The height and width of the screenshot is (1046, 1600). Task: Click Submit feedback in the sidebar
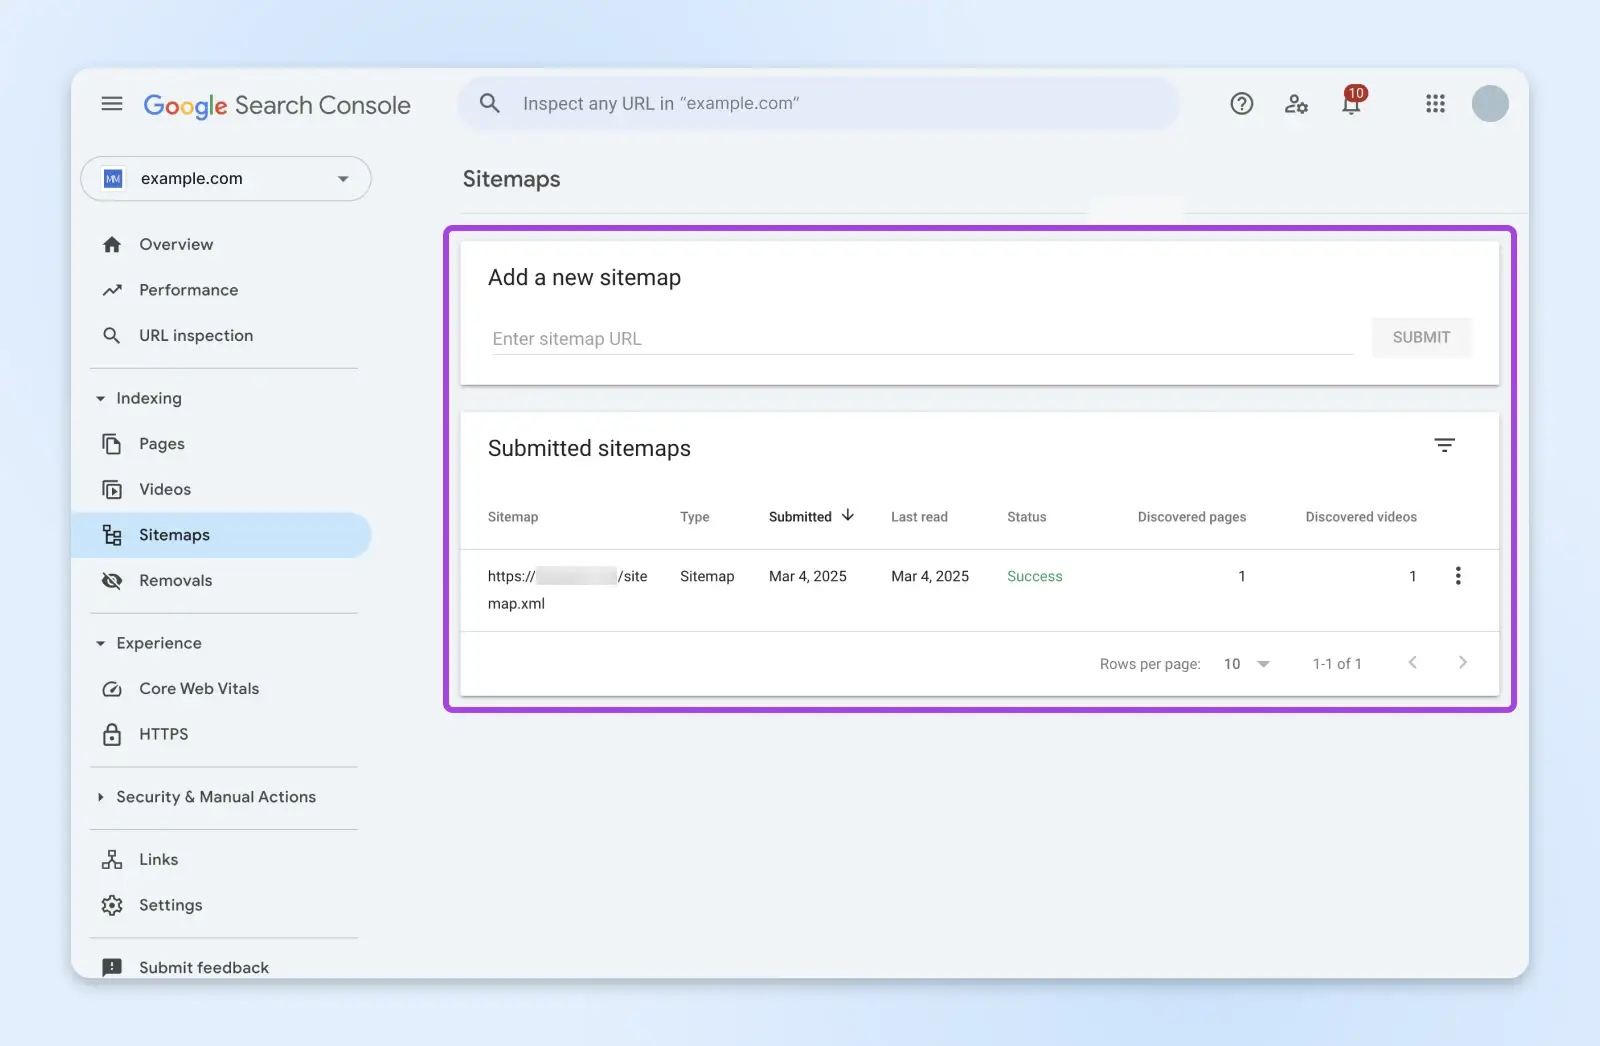tap(203, 967)
